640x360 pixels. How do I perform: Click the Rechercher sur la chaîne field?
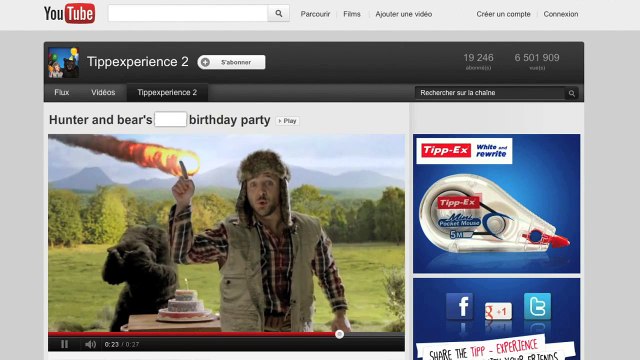coord(490,93)
